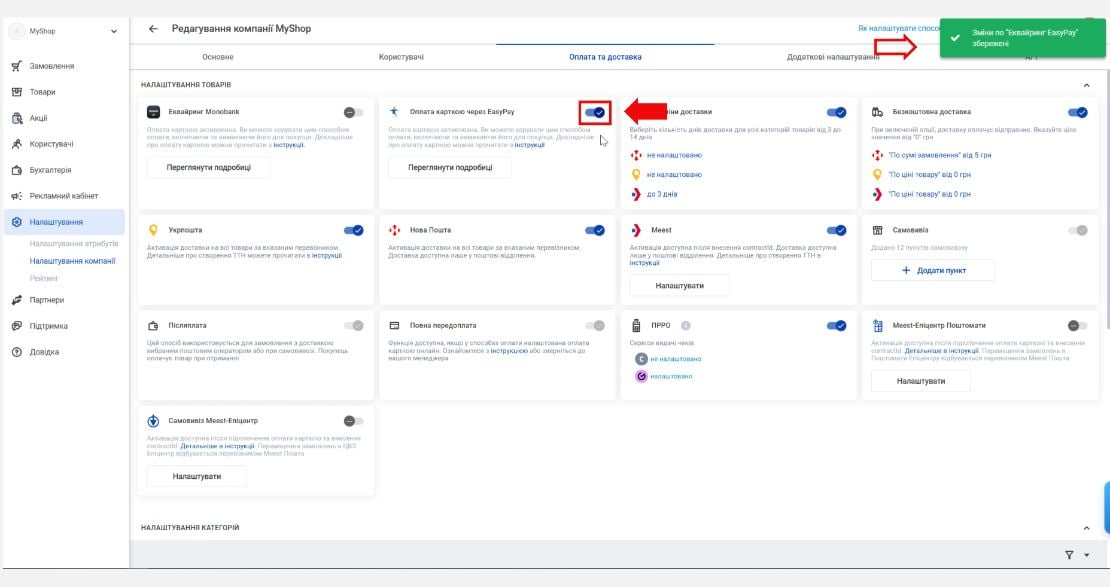
Task: Click the Самовивіз store icon
Action: (878, 230)
